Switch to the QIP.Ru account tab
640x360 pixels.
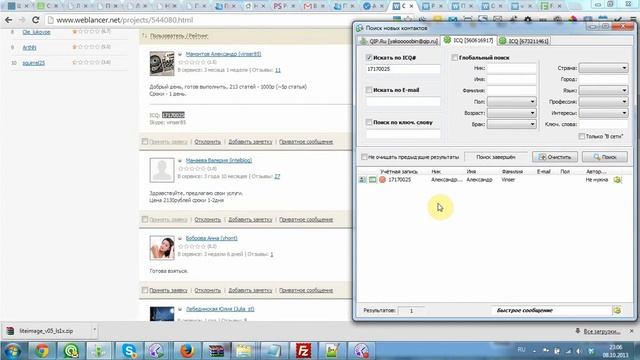(x=399, y=41)
